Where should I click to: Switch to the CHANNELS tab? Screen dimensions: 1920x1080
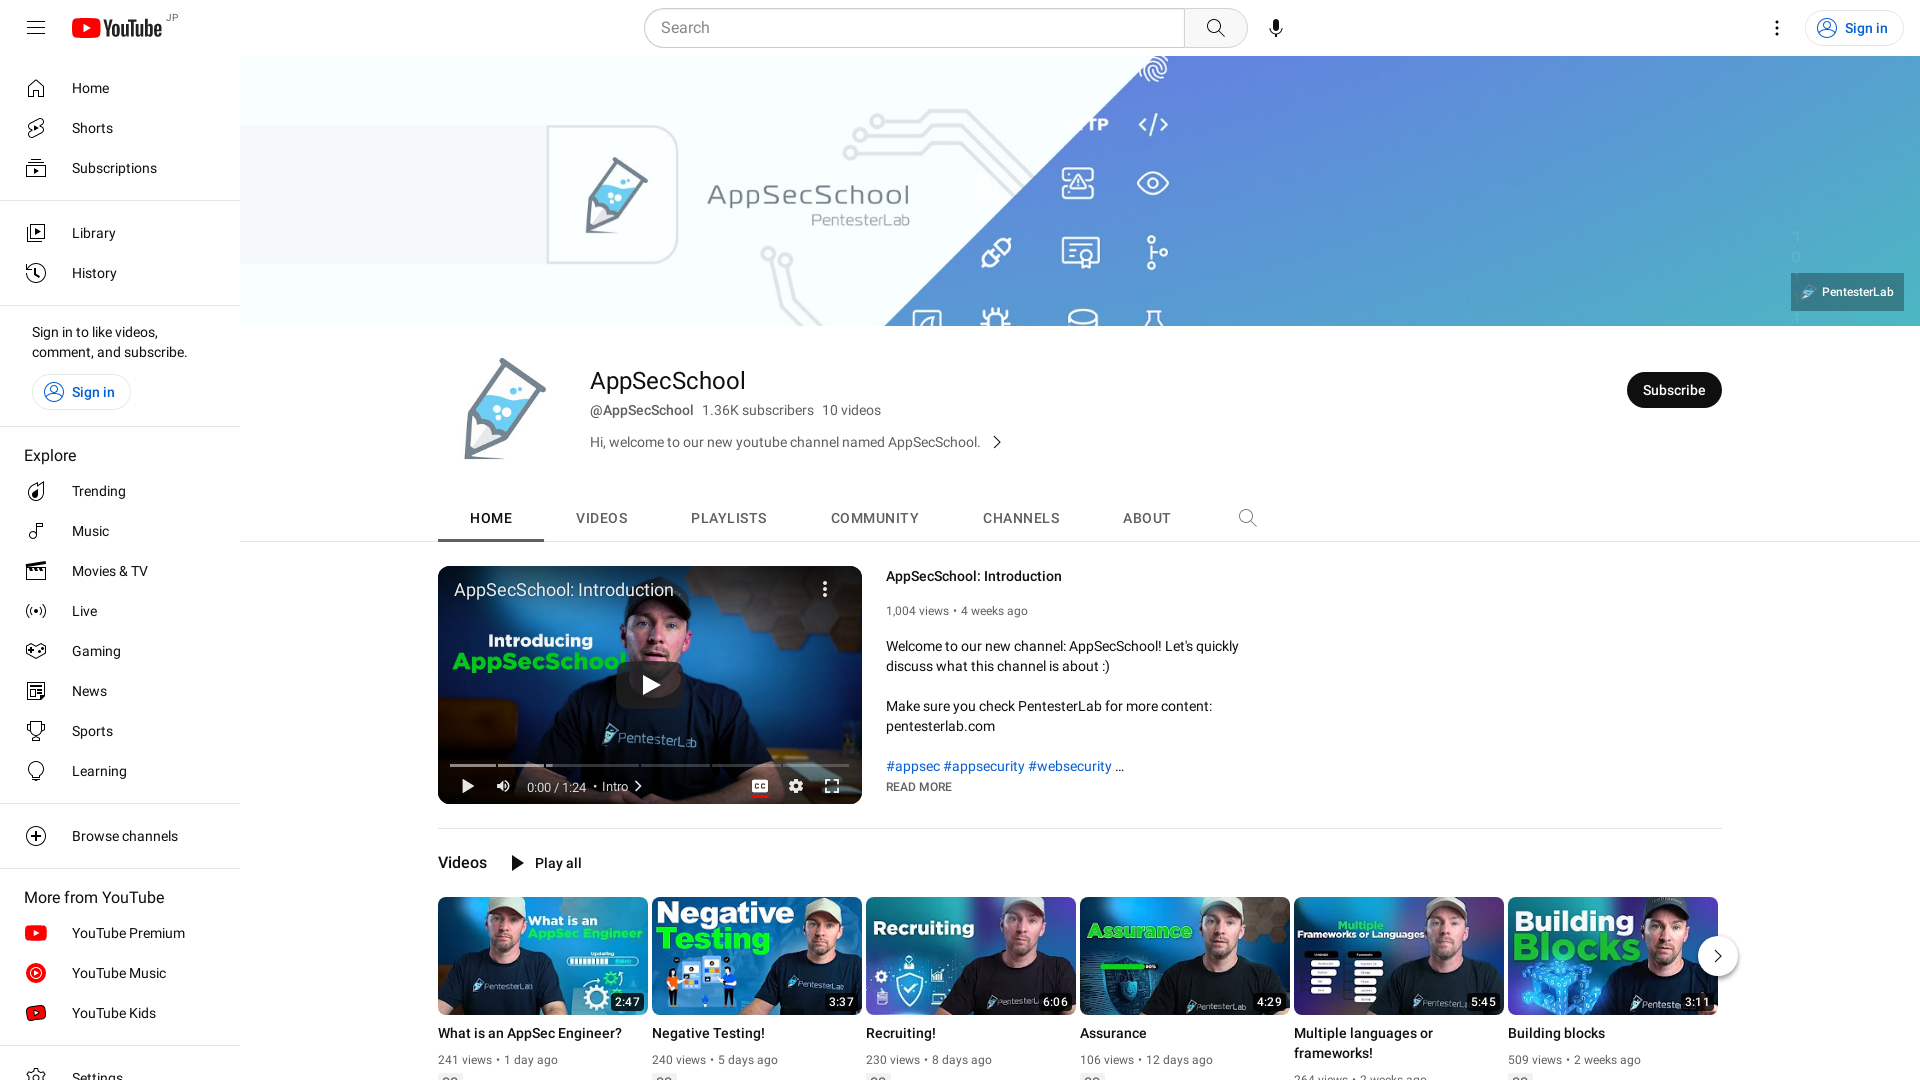point(1021,518)
